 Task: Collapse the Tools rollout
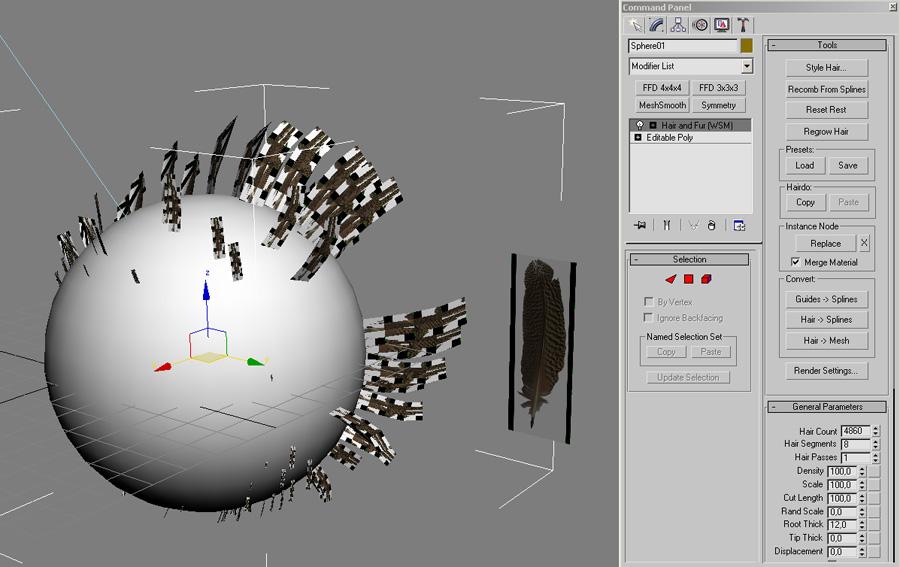827,45
